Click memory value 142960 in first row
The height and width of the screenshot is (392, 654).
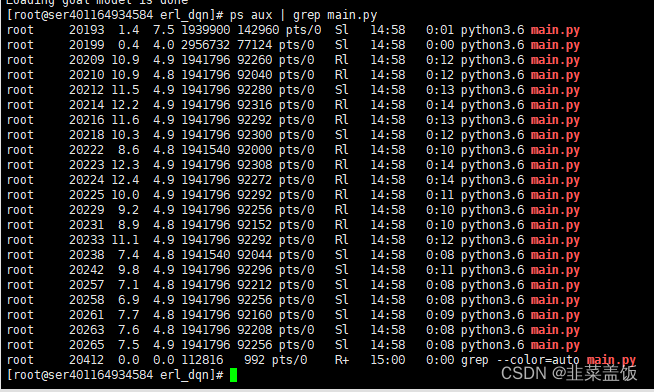[258, 30]
